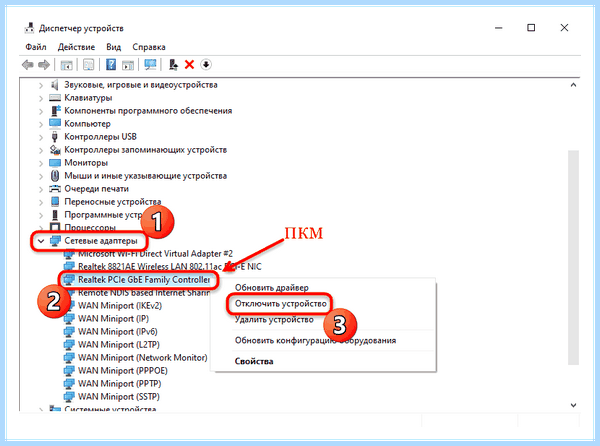Click the icon beside Контроллеры запоминающих устройств
This screenshot has width=600, height=446.
click(x=55, y=150)
